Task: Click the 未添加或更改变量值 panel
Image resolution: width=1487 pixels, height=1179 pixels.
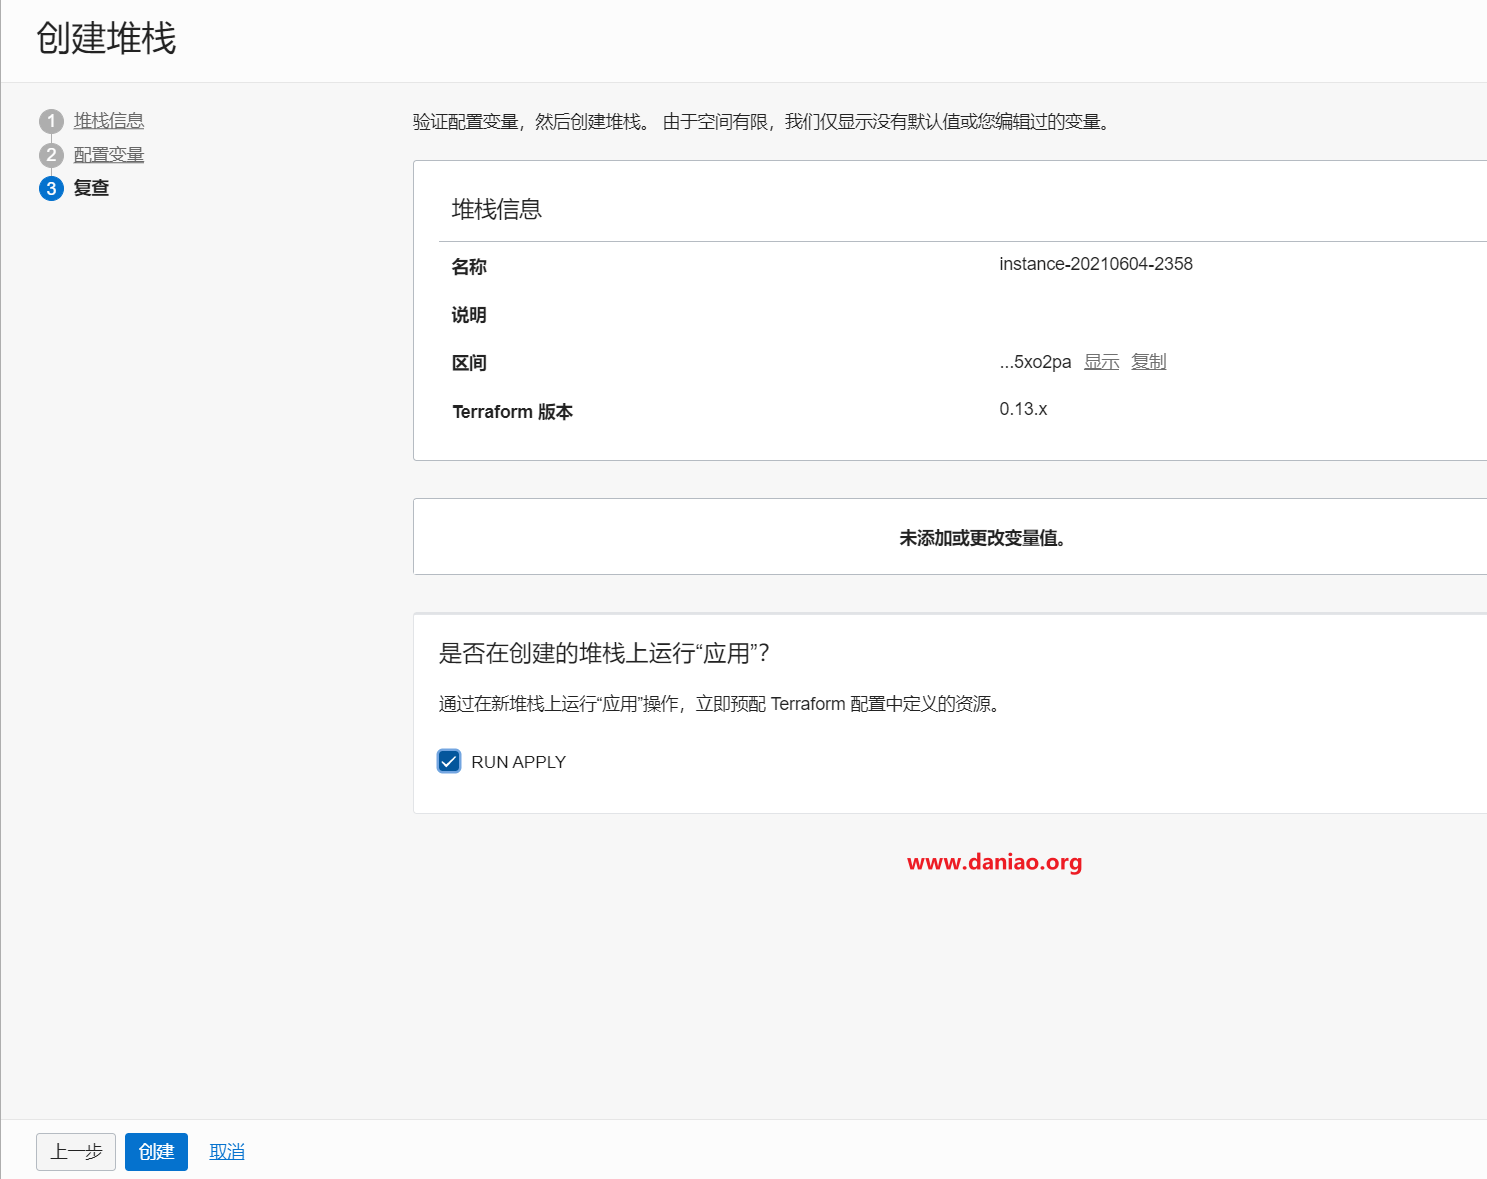Action: point(982,537)
